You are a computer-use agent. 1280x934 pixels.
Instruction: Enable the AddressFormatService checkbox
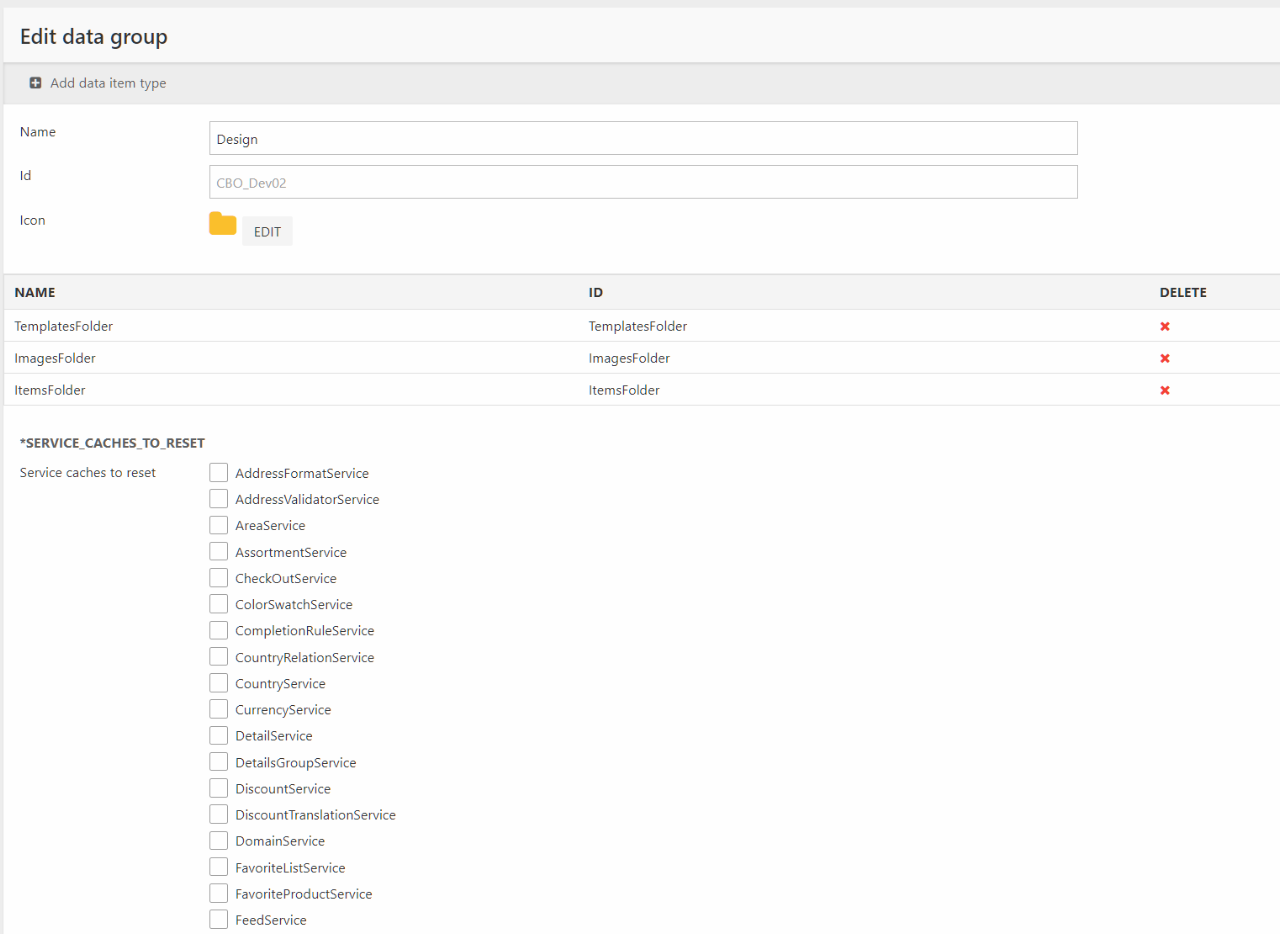219,473
